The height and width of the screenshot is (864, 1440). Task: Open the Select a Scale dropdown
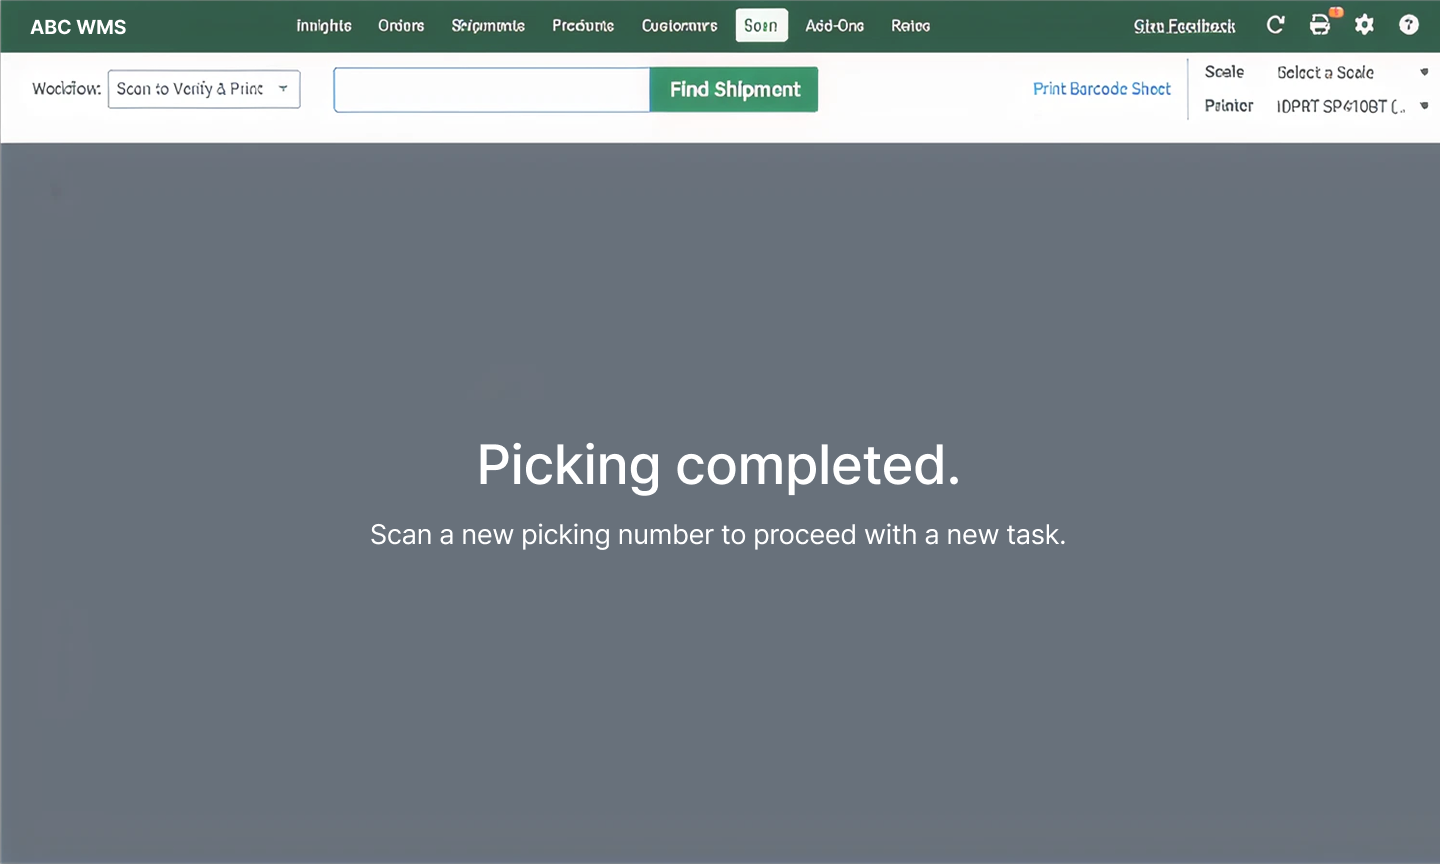[x=1350, y=72]
